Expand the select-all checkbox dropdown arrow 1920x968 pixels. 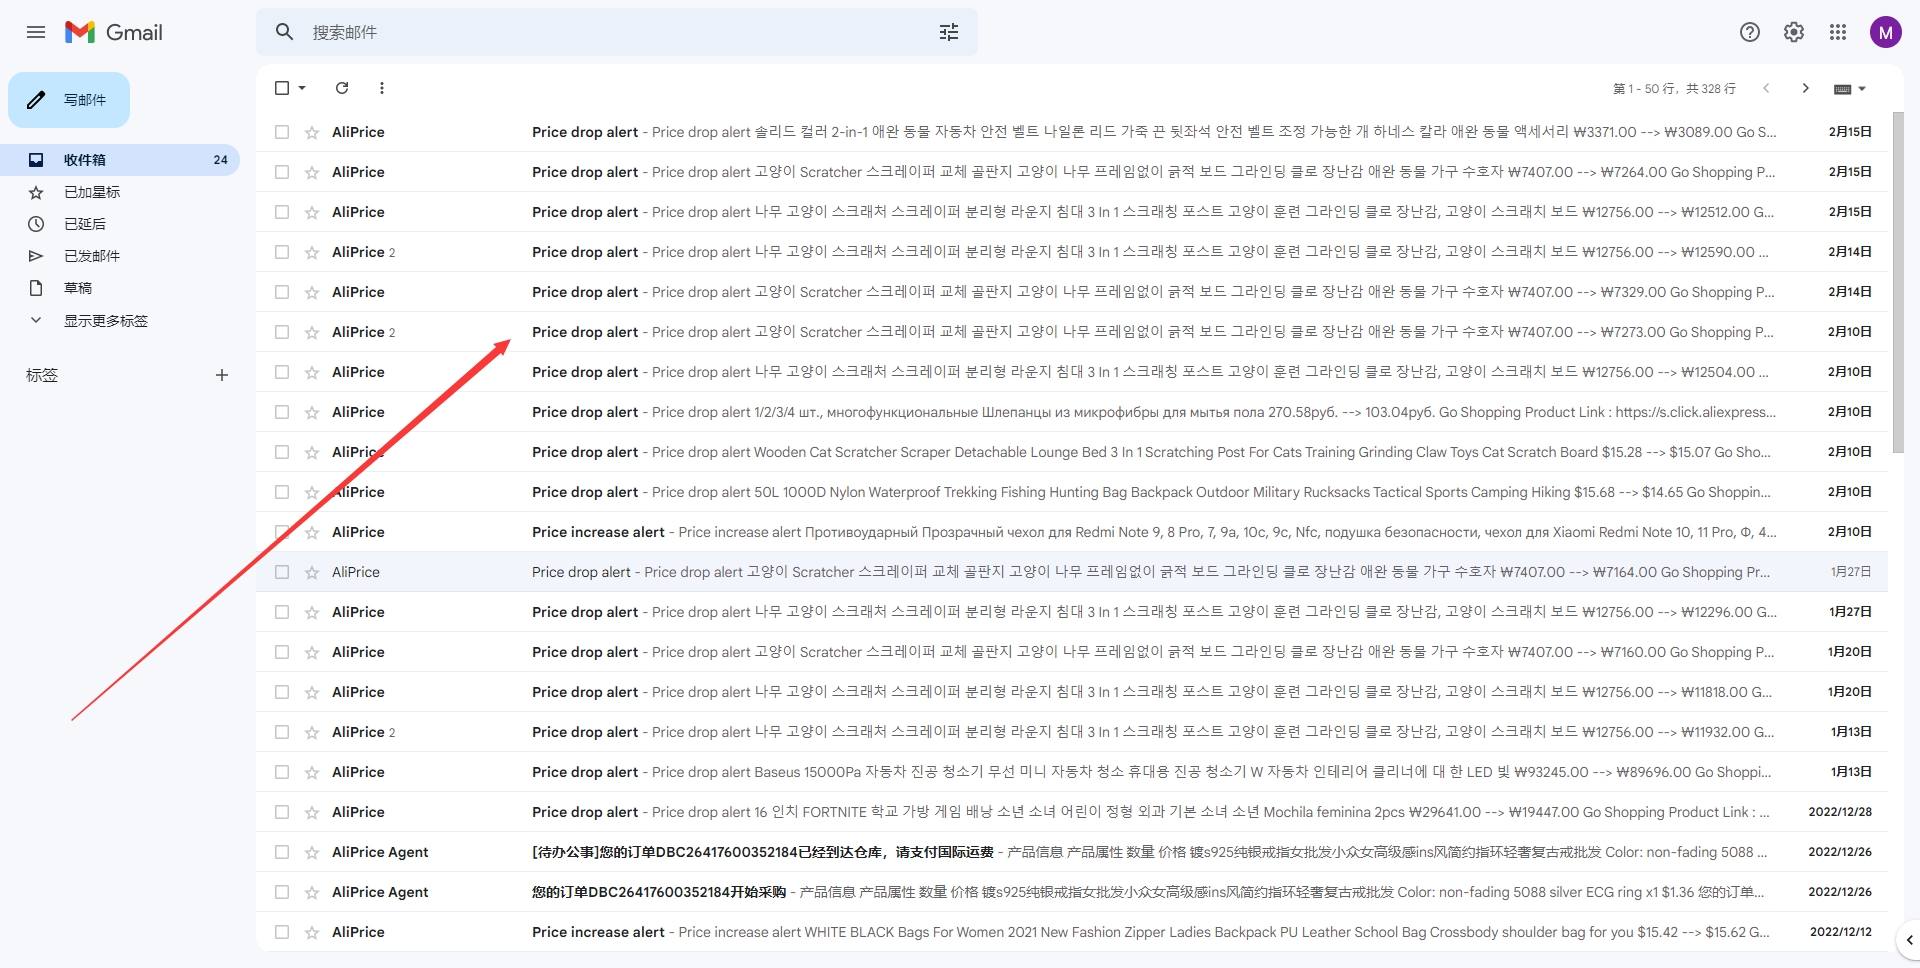tap(302, 88)
